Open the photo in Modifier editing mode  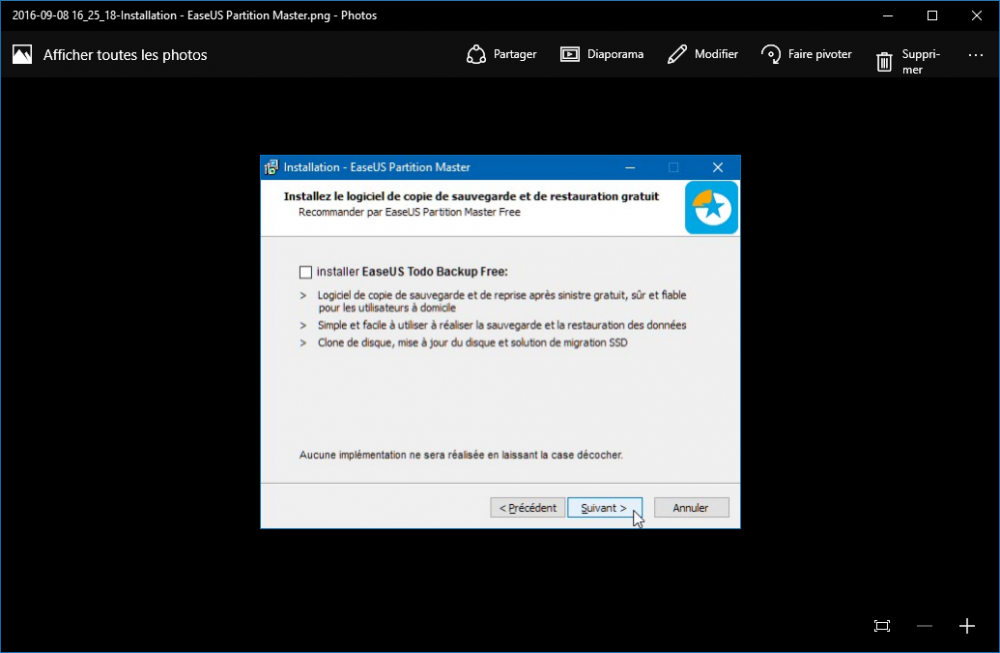702,54
